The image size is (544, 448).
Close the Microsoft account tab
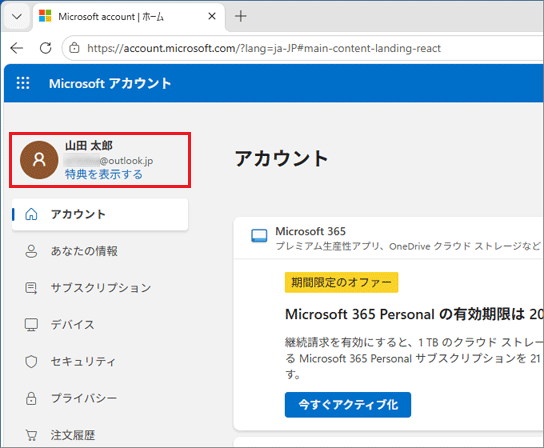[x=212, y=16]
